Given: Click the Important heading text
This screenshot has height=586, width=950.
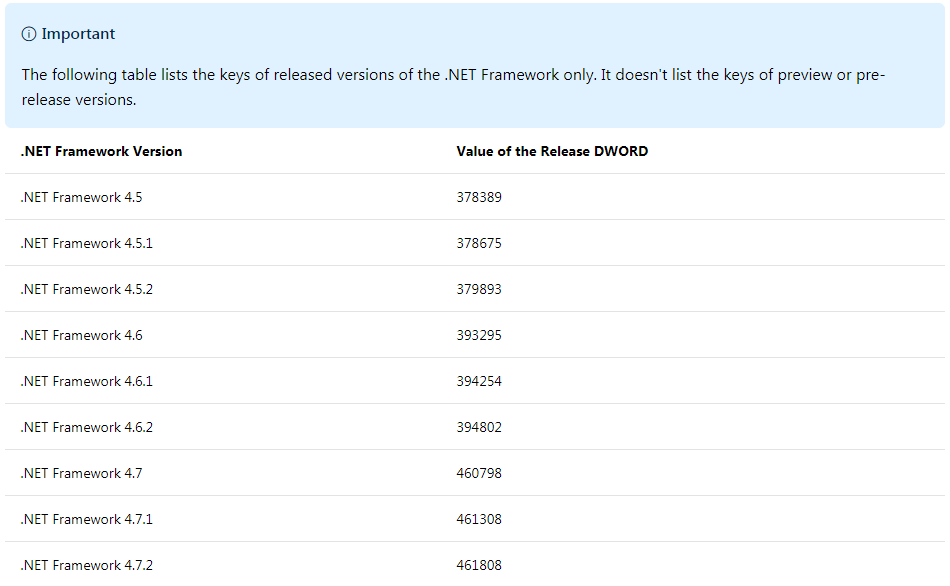Looking at the screenshot, I should pyautogui.click(x=78, y=34).
